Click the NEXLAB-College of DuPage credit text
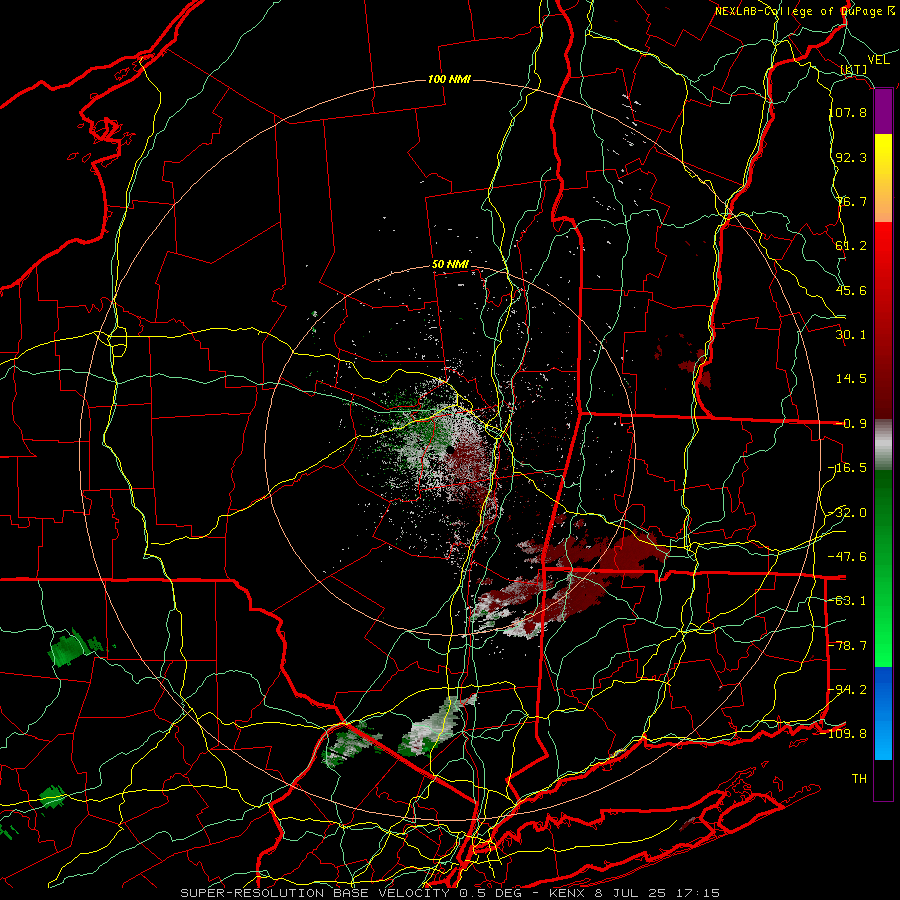The width and height of the screenshot is (900, 900). pos(805,11)
